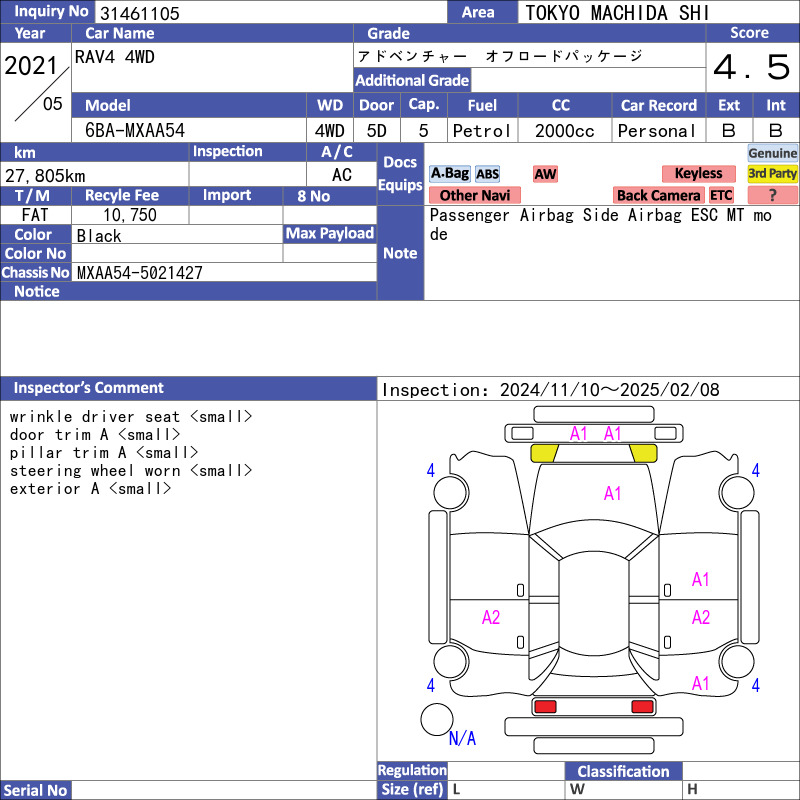Click the Inspector's Comment header
The width and height of the screenshot is (800, 800).
click(89, 388)
